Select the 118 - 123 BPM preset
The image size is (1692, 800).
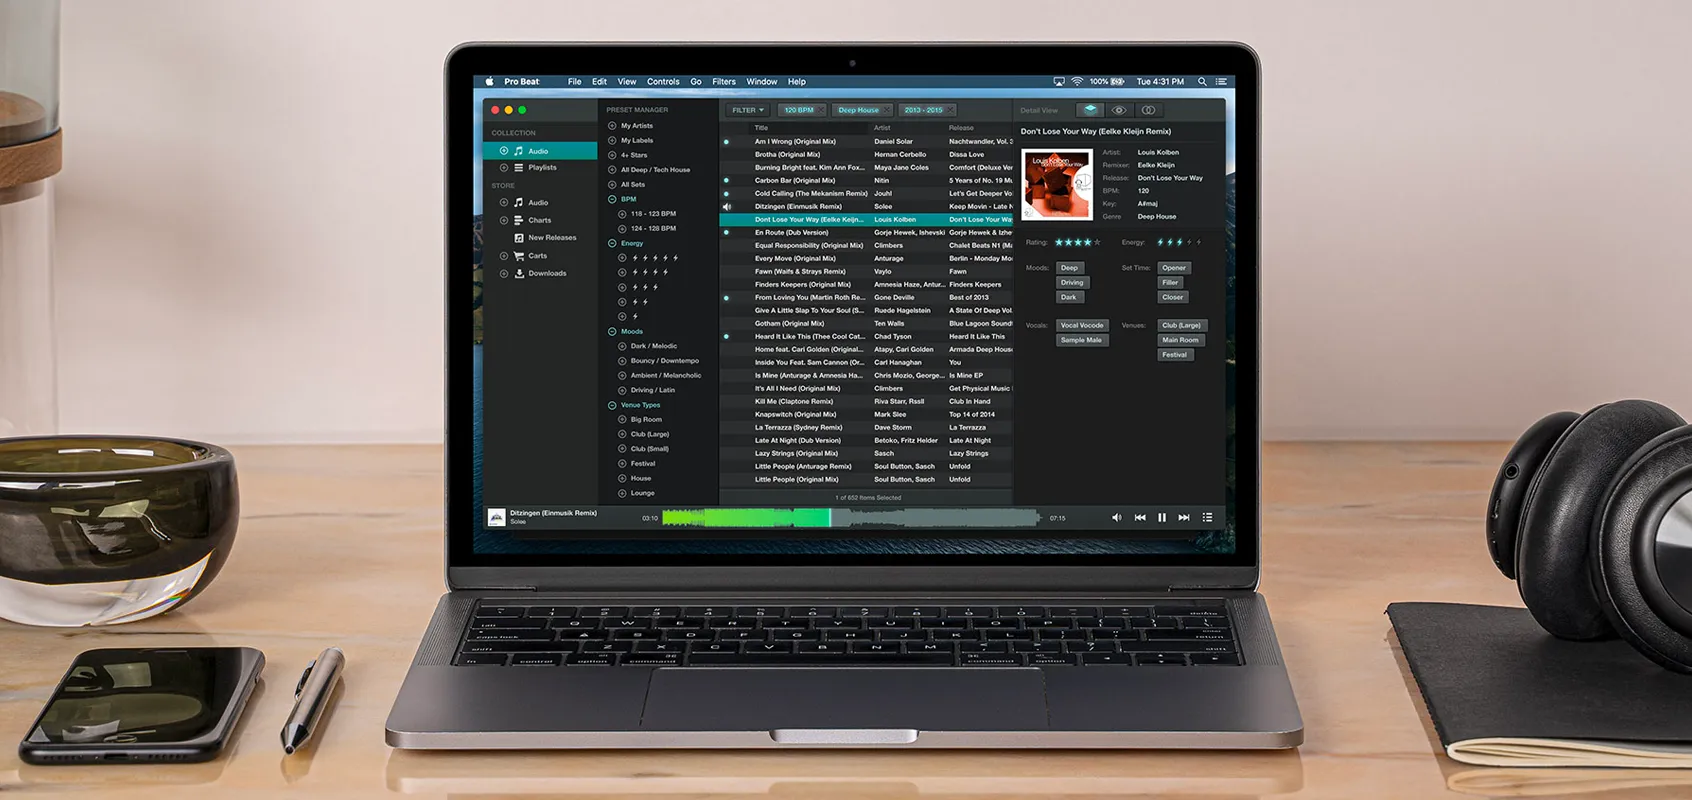[x=653, y=214]
